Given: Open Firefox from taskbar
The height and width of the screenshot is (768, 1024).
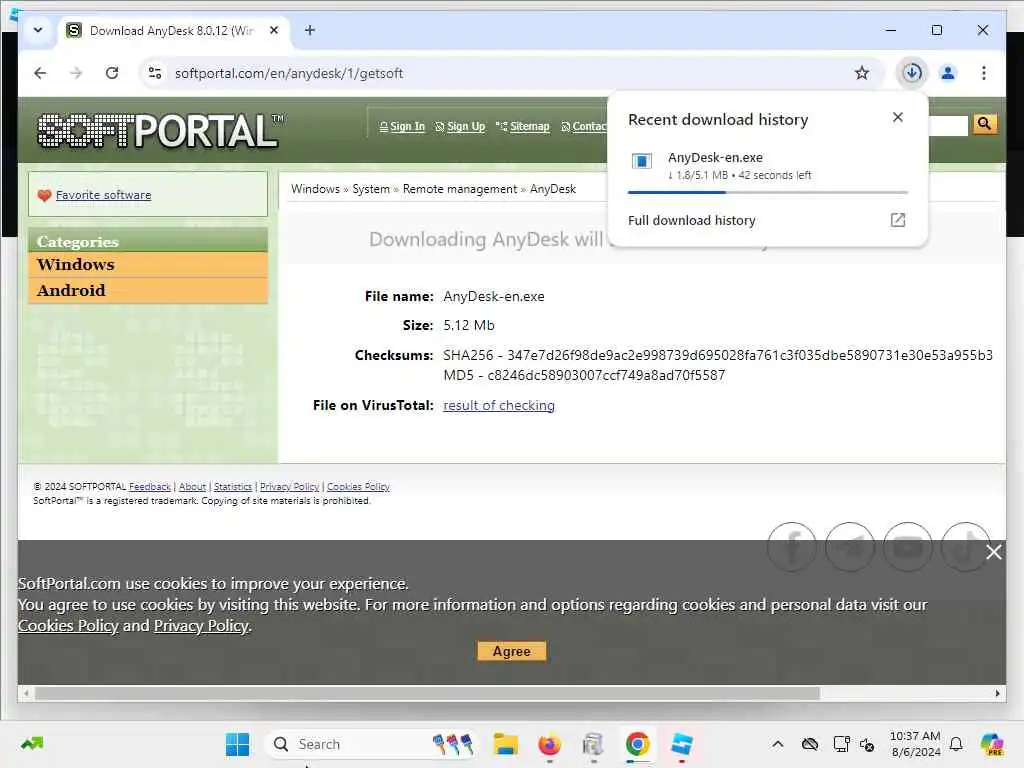Looking at the screenshot, I should coord(549,744).
